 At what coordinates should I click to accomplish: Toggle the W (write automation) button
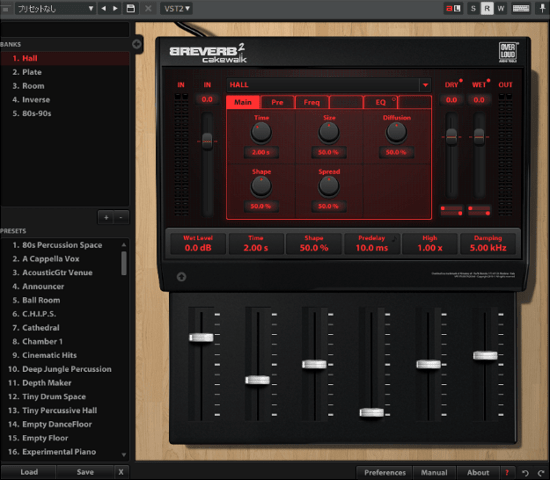click(x=501, y=8)
